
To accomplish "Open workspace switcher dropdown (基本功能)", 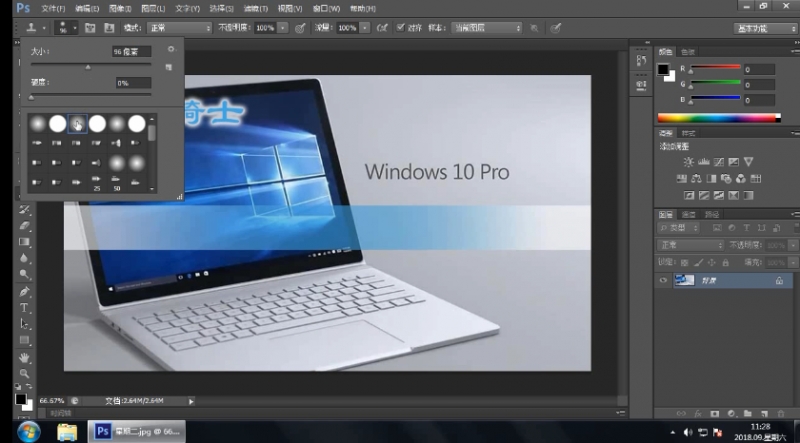I will coord(765,29).
